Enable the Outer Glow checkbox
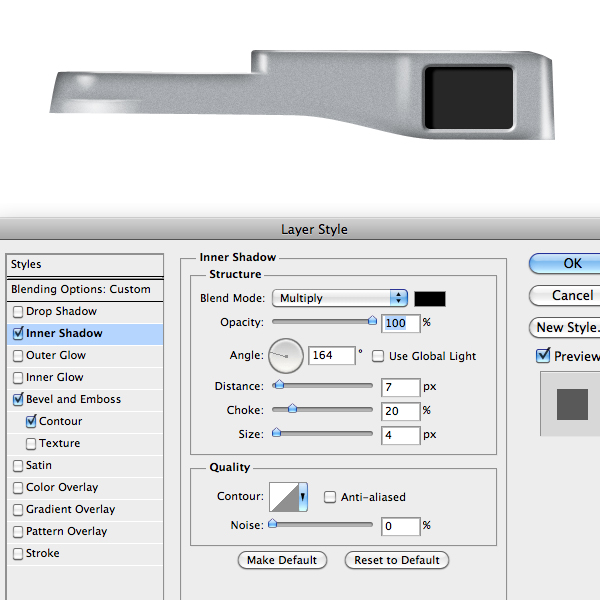The height and width of the screenshot is (600, 600). 18,356
